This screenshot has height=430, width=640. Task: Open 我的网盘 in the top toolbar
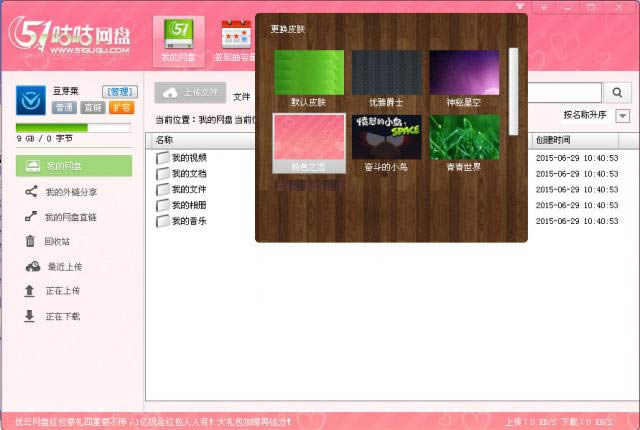coord(180,42)
